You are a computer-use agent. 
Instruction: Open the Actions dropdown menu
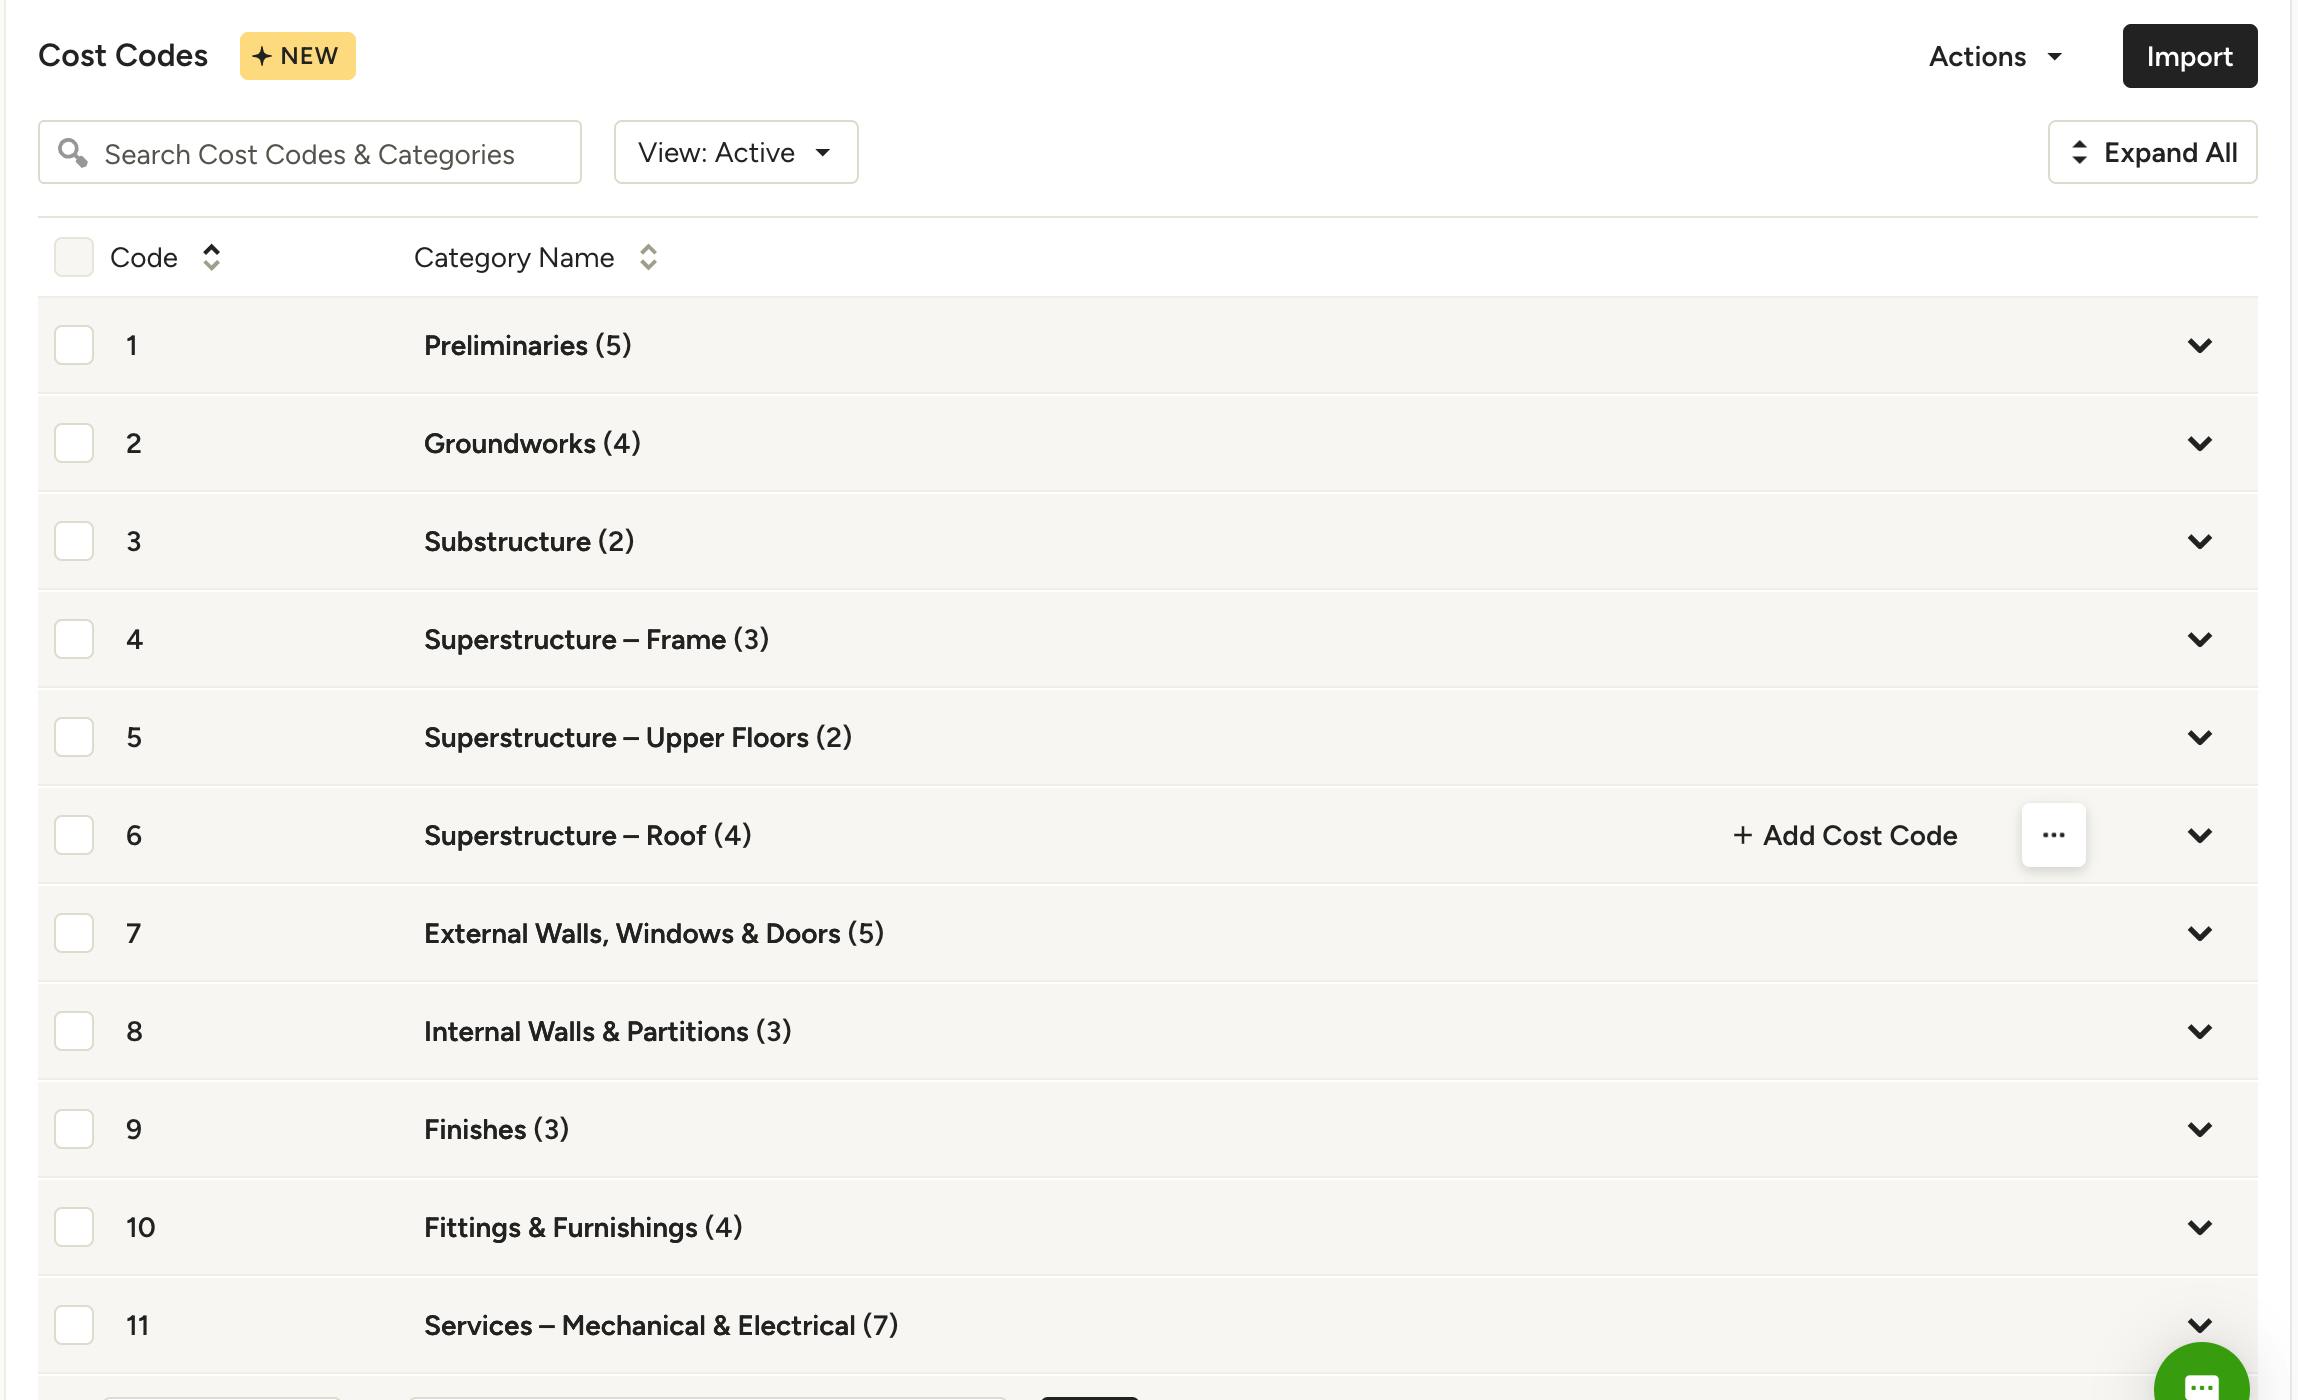coord(1995,56)
